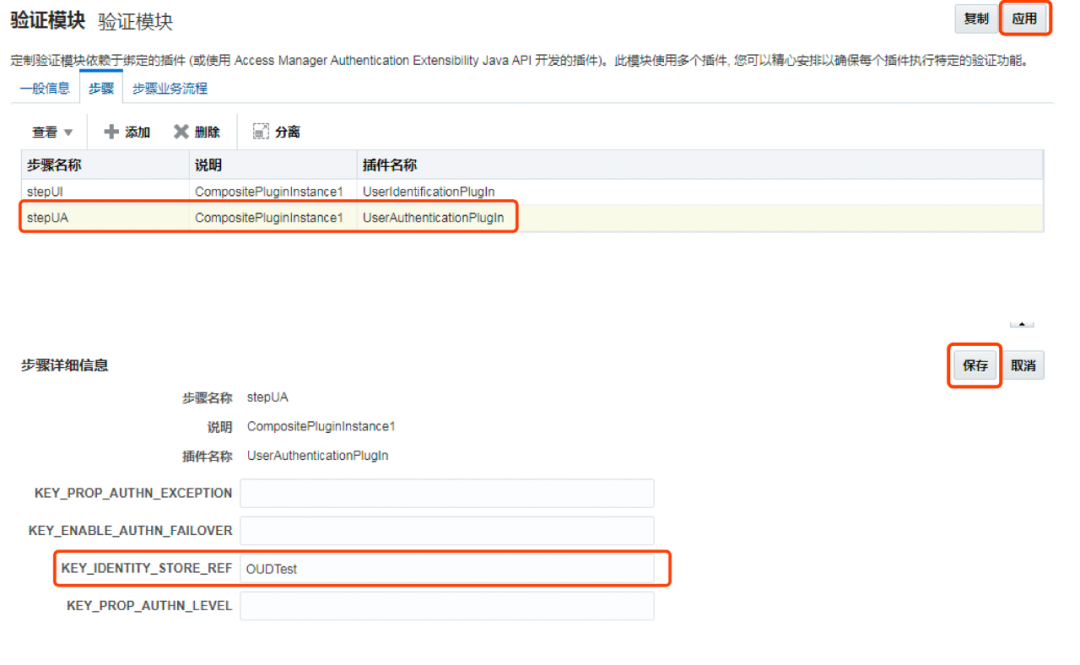
Task: Click UserAuthenticationPlugIn value in step details
Action: tap(318, 456)
